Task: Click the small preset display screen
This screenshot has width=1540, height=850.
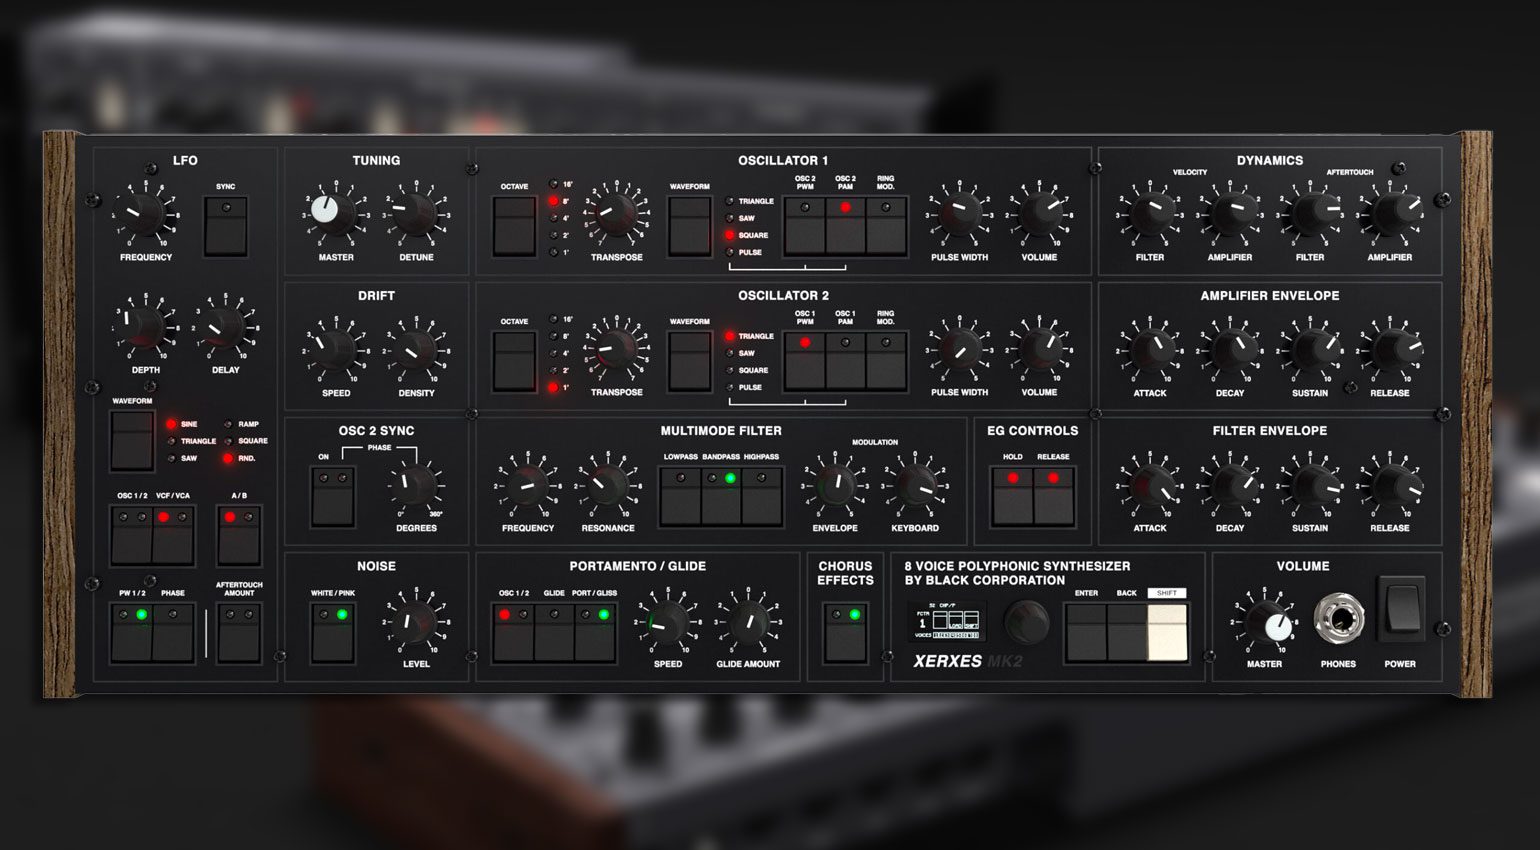Action: coord(948,621)
